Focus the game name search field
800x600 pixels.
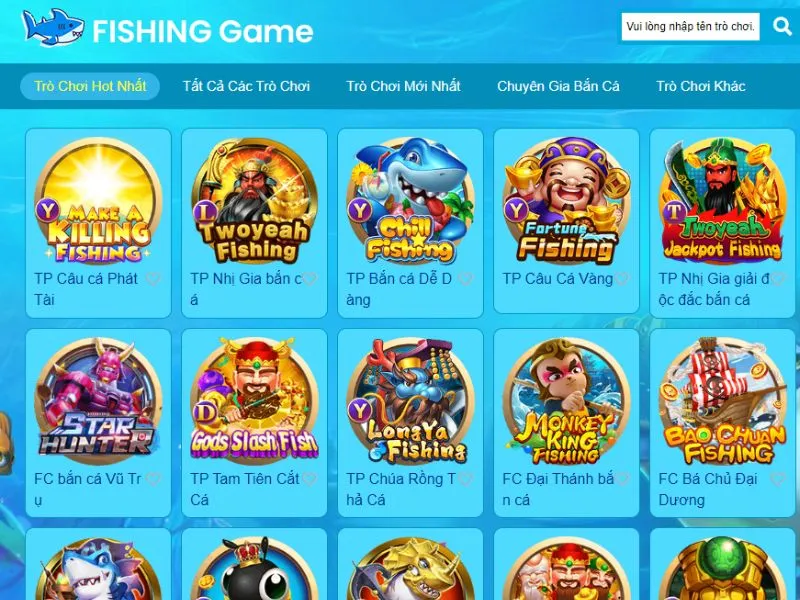click(690, 27)
